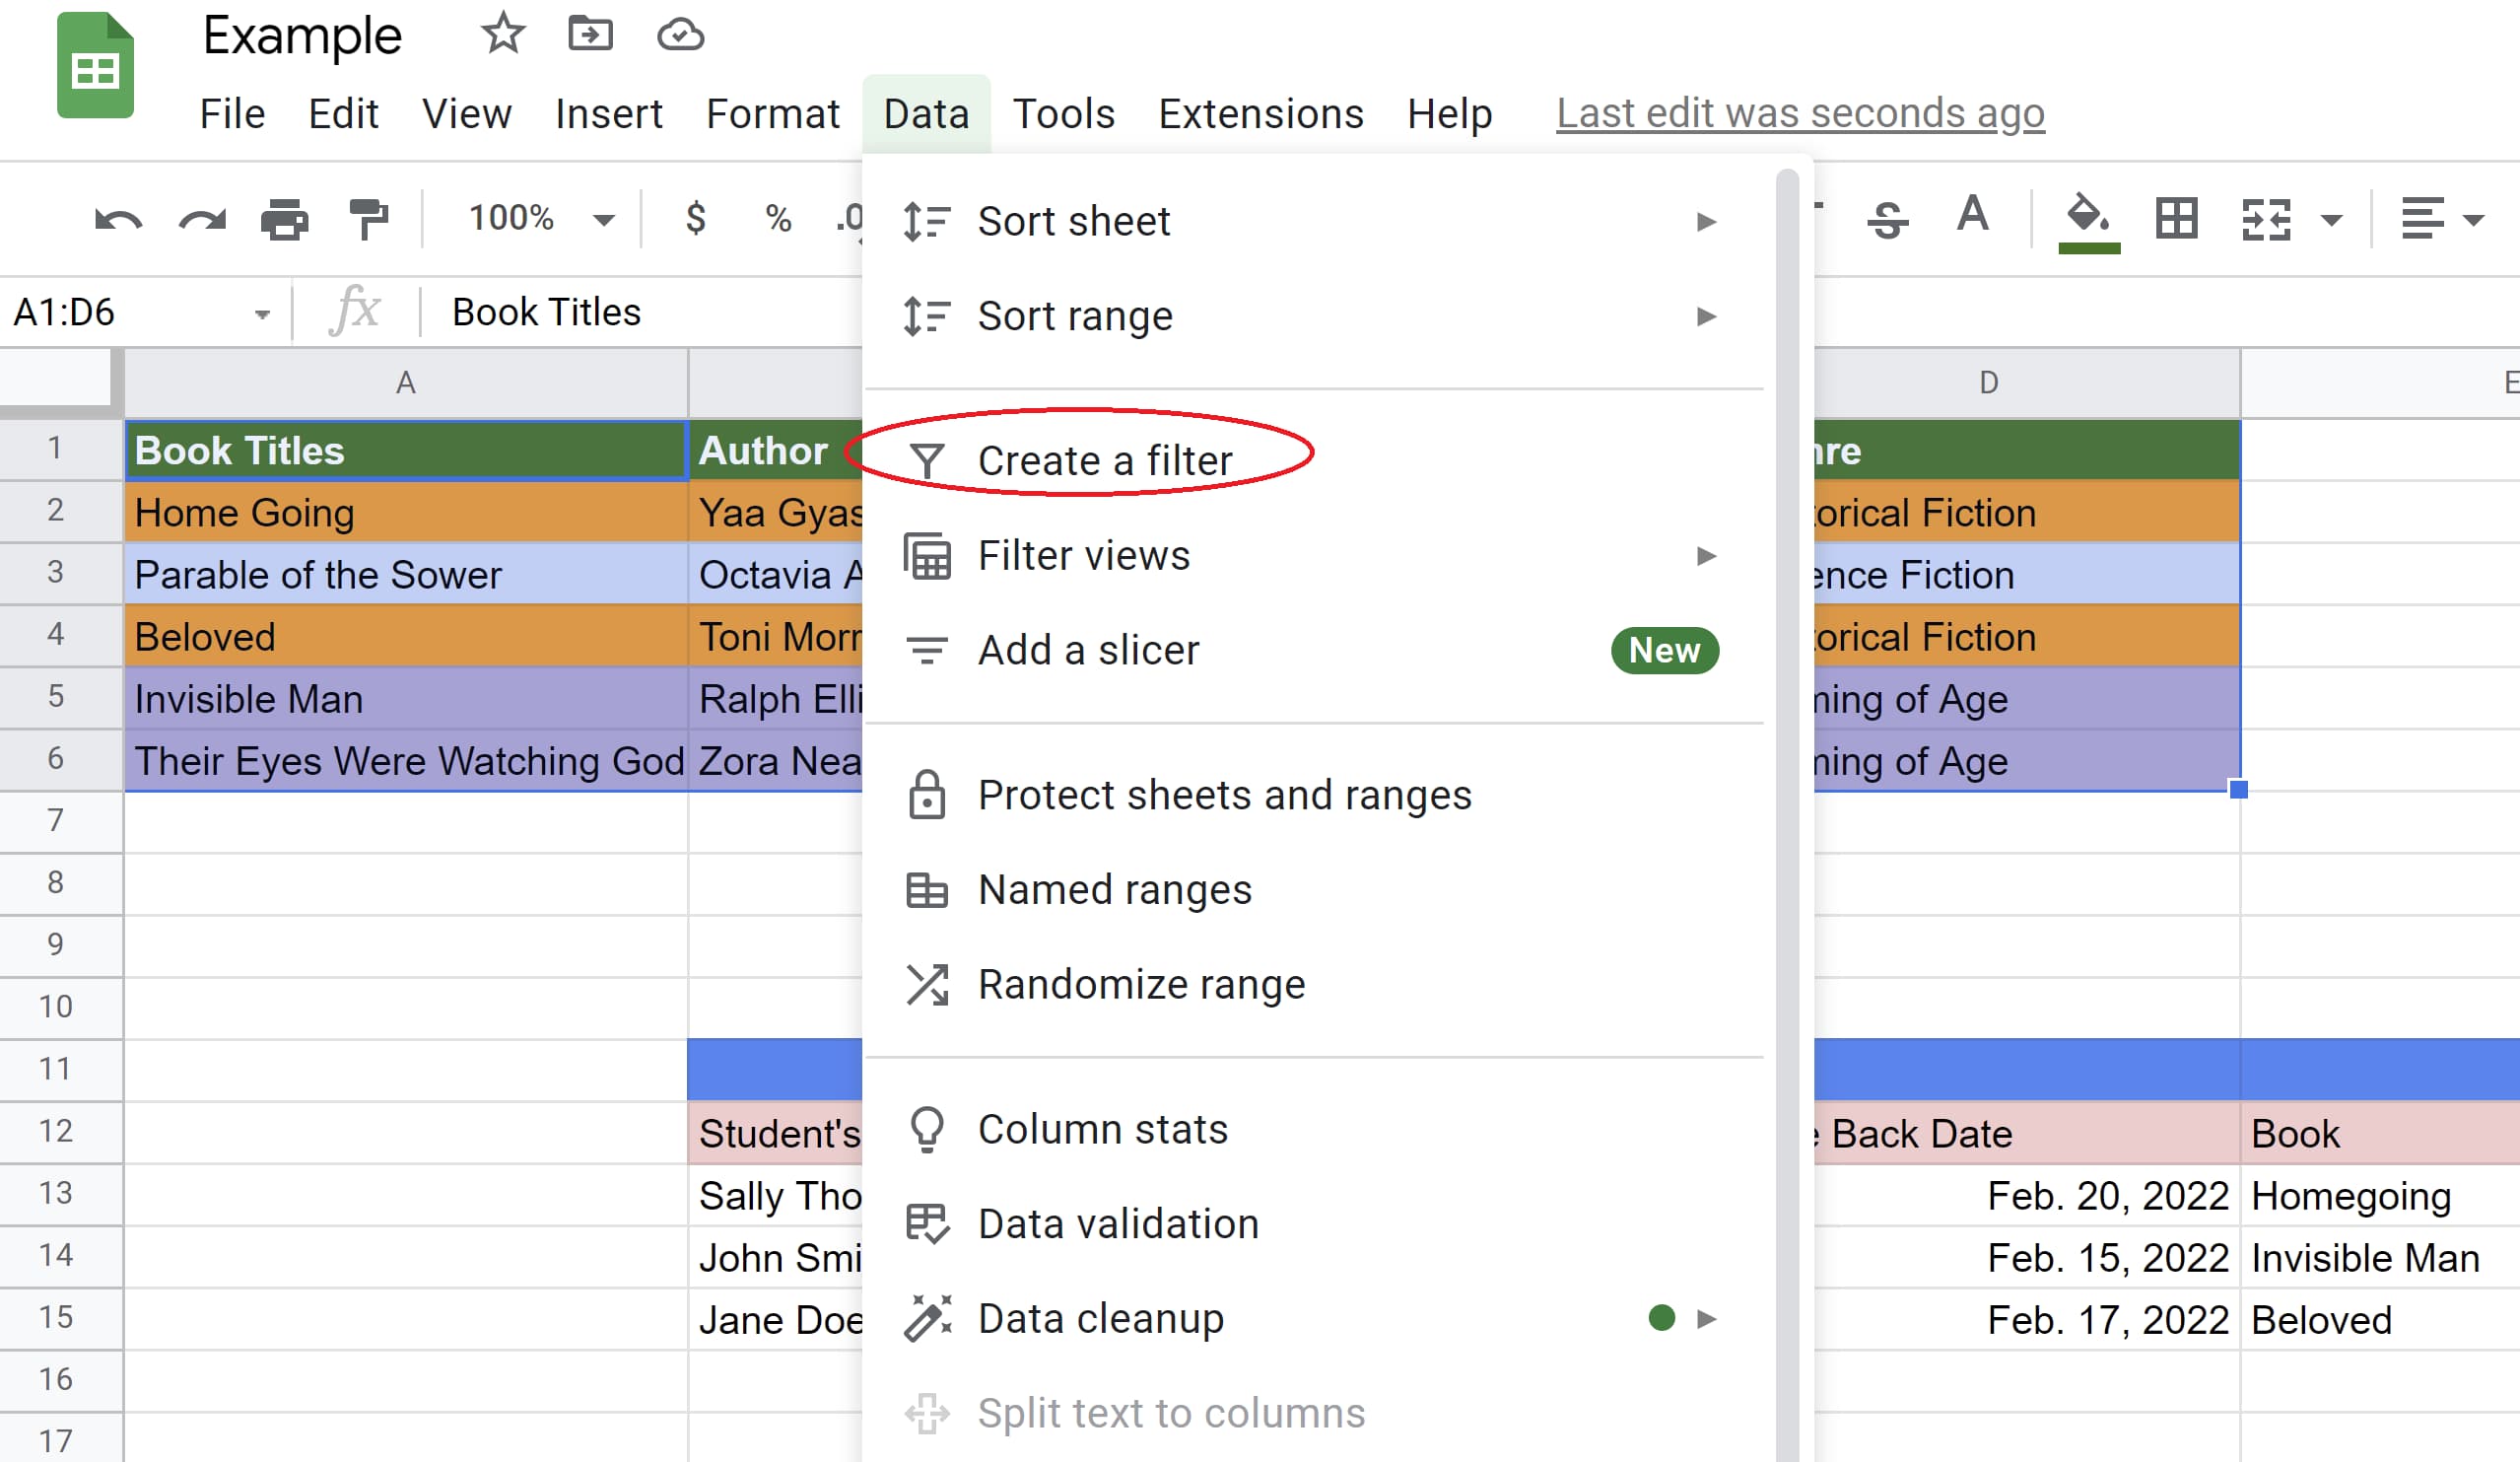Expand the 'Filter views' submenu arrow
The width and height of the screenshot is (2520, 1462).
(1706, 555)
